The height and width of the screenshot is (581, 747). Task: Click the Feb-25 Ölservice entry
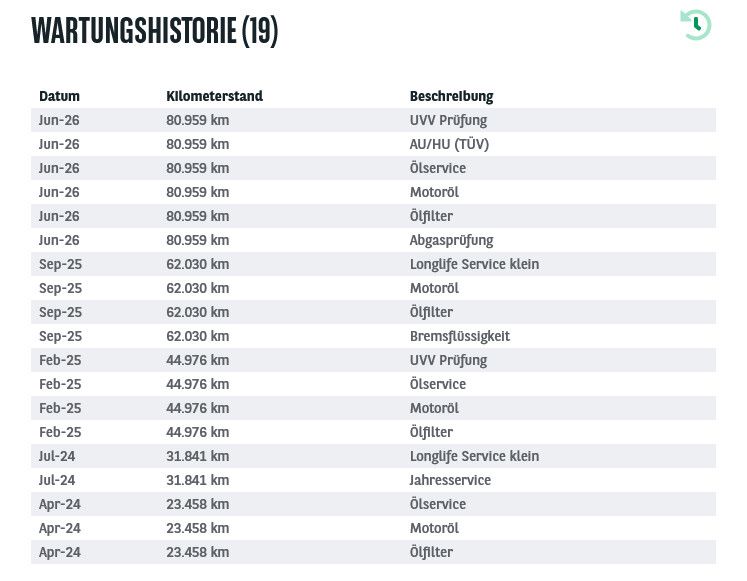[x=438, y=384]
